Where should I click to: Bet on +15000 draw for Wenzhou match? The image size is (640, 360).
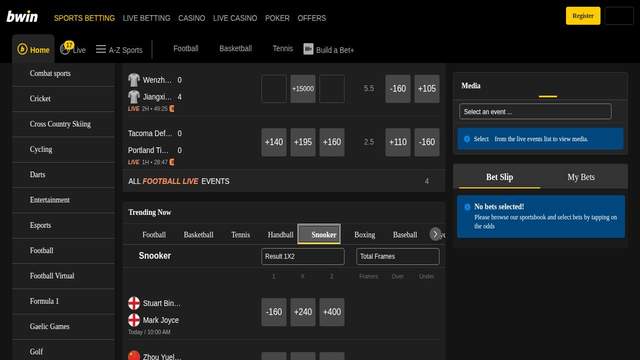tap(303, 89)
